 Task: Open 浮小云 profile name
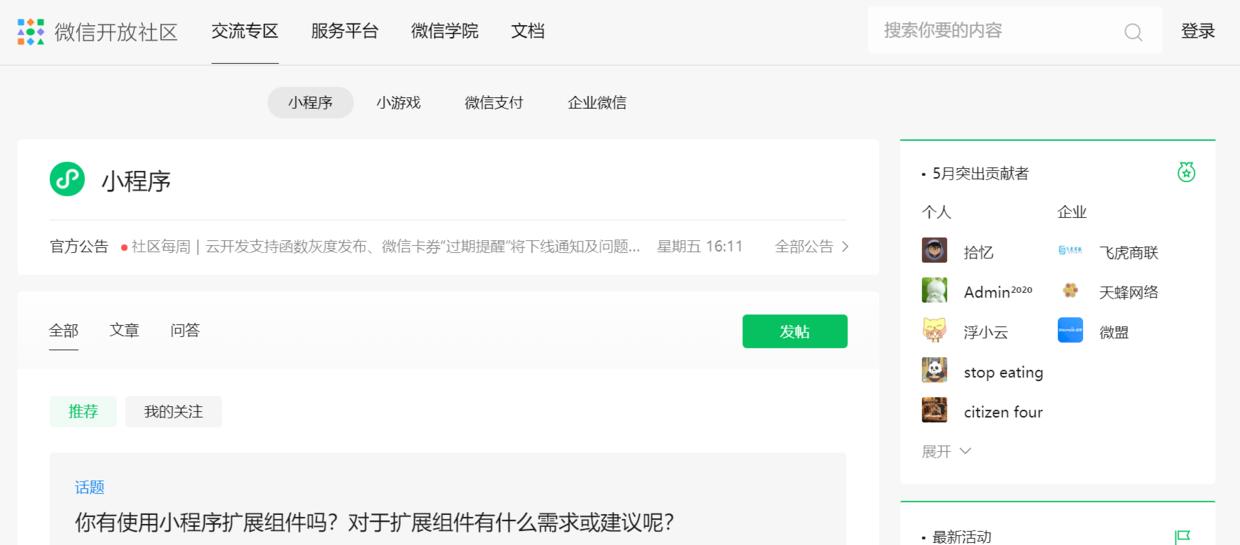pos(986,332)
